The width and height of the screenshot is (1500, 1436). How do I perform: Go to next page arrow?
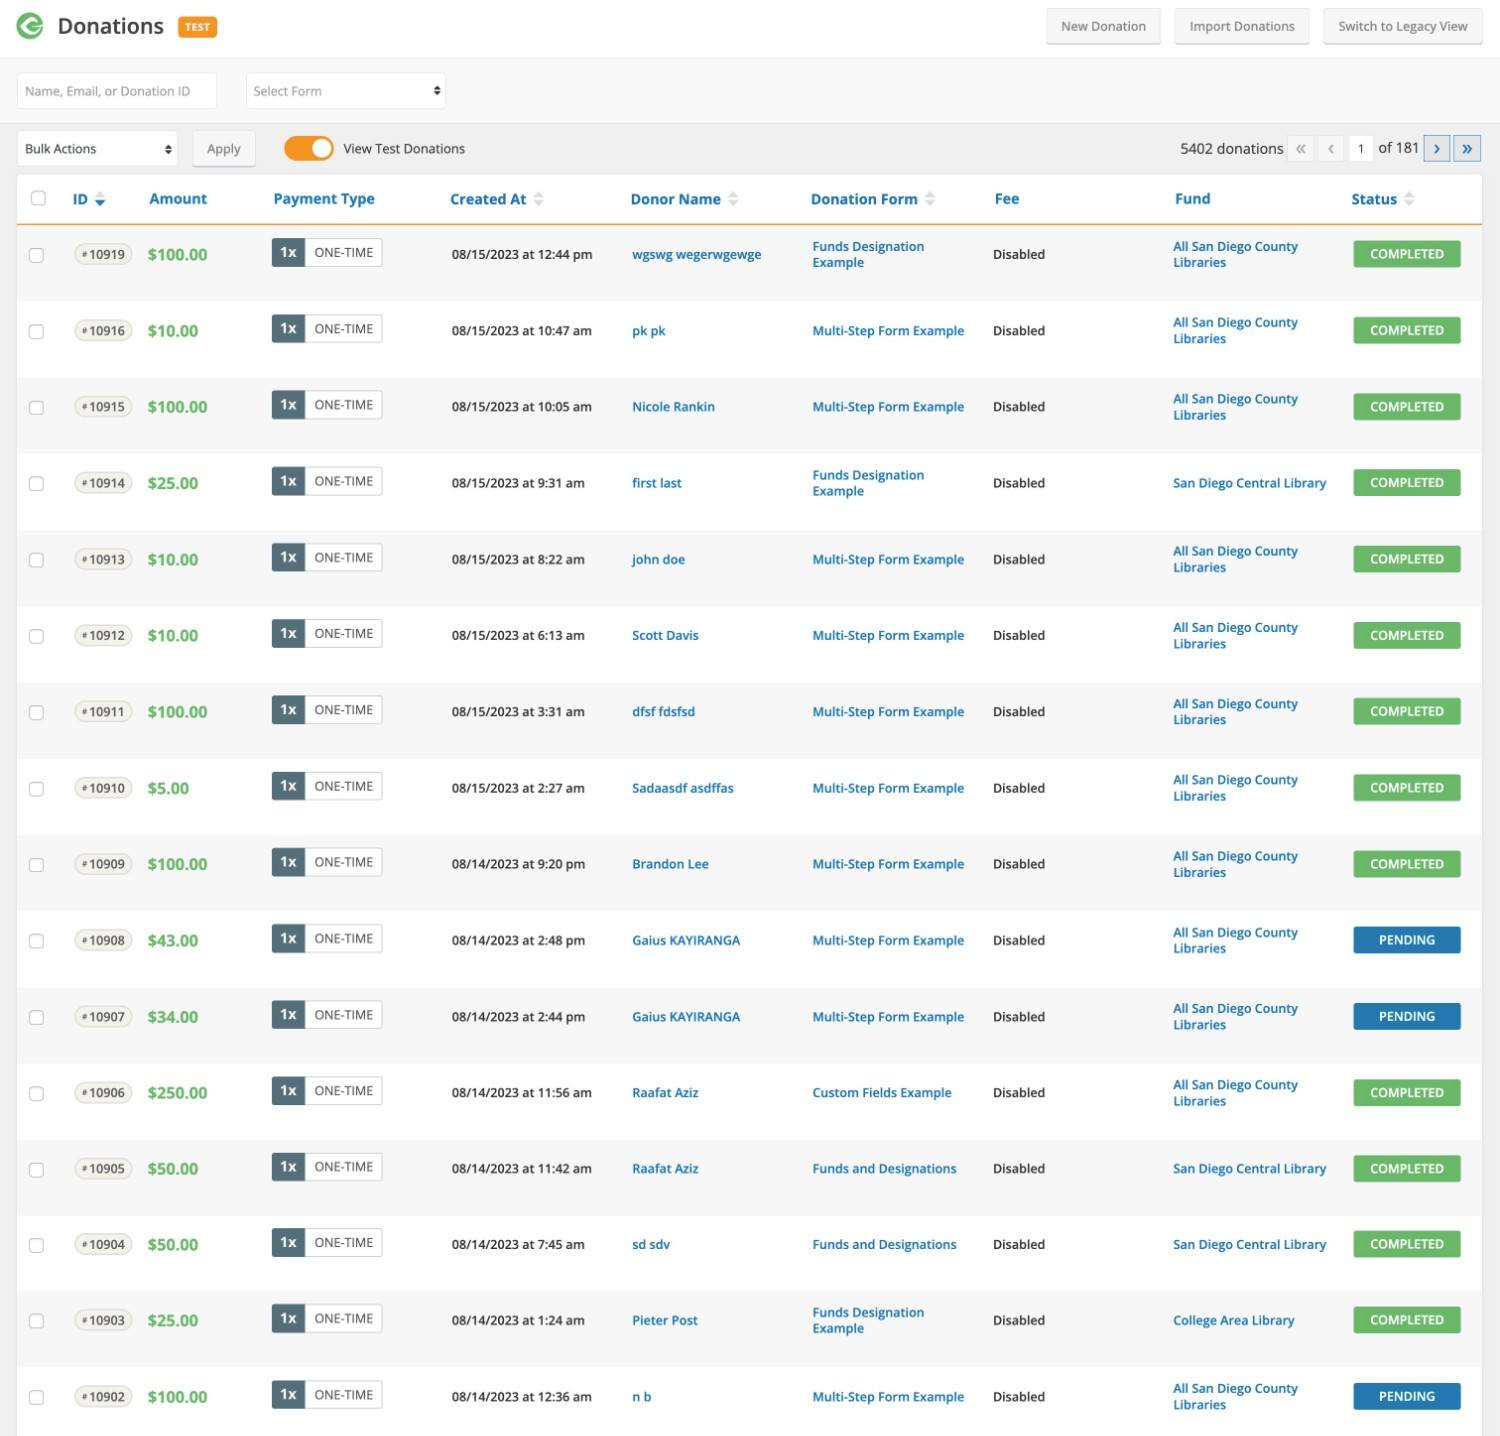pyautogui.click(x=1436, y=148)
